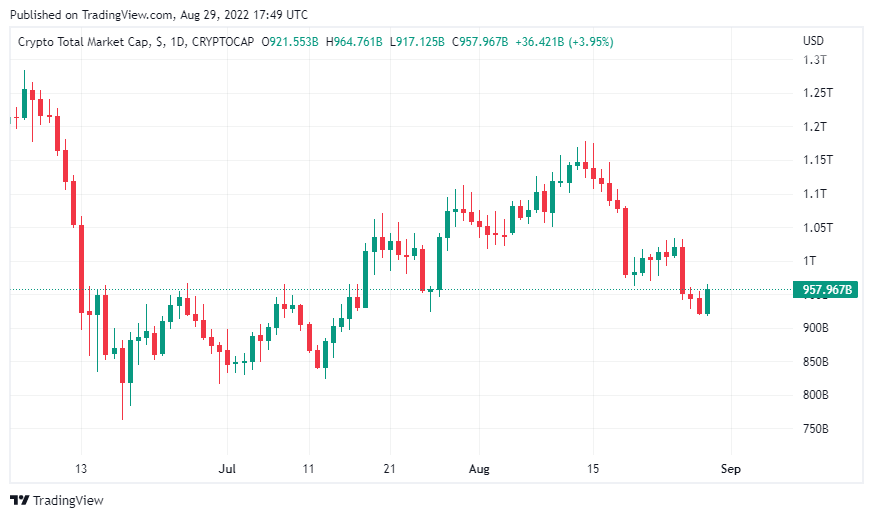Click the Sep date marker
The image size is (873, 518).
click(731, 469)
